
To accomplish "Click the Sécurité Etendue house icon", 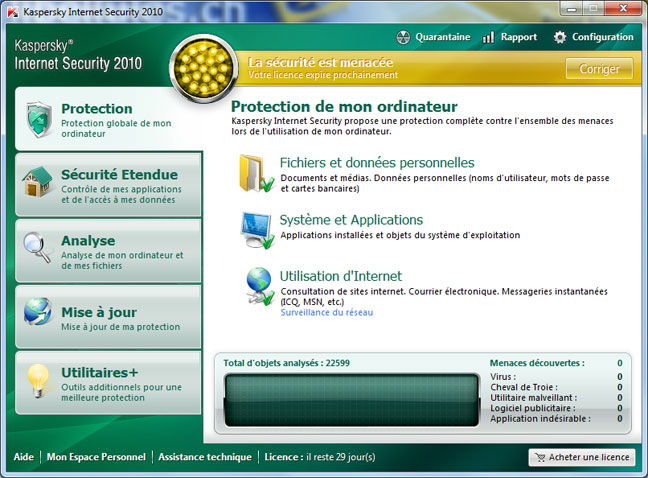I will [38, 181].
